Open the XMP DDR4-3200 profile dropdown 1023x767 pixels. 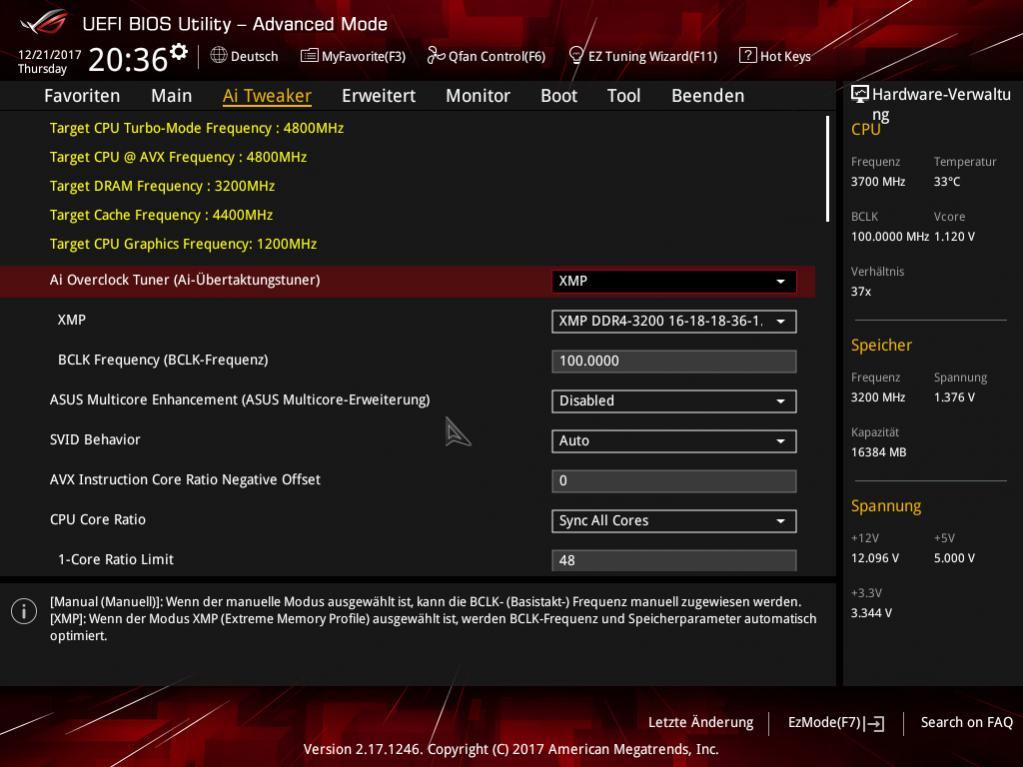click(674, 321)
